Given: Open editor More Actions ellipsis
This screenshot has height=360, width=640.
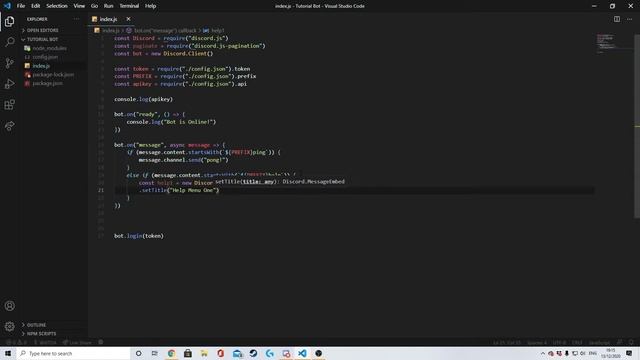Looking at the screenshot, I should [x=629, y=19].
